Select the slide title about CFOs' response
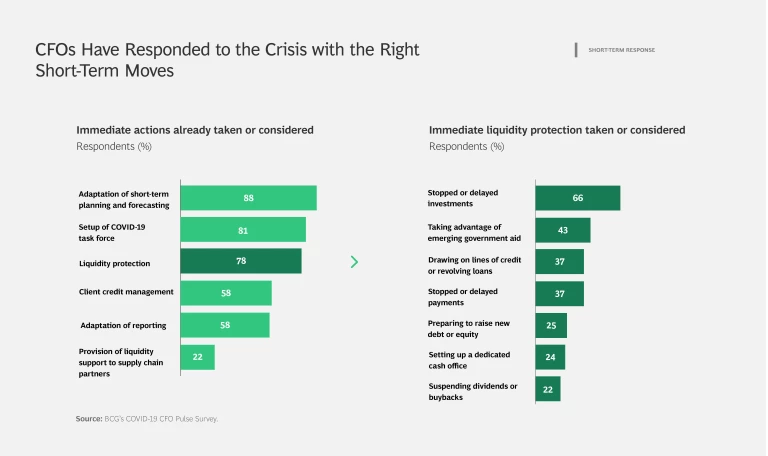The height and width of the screenshot is (456, 768). tap(227, 60)
